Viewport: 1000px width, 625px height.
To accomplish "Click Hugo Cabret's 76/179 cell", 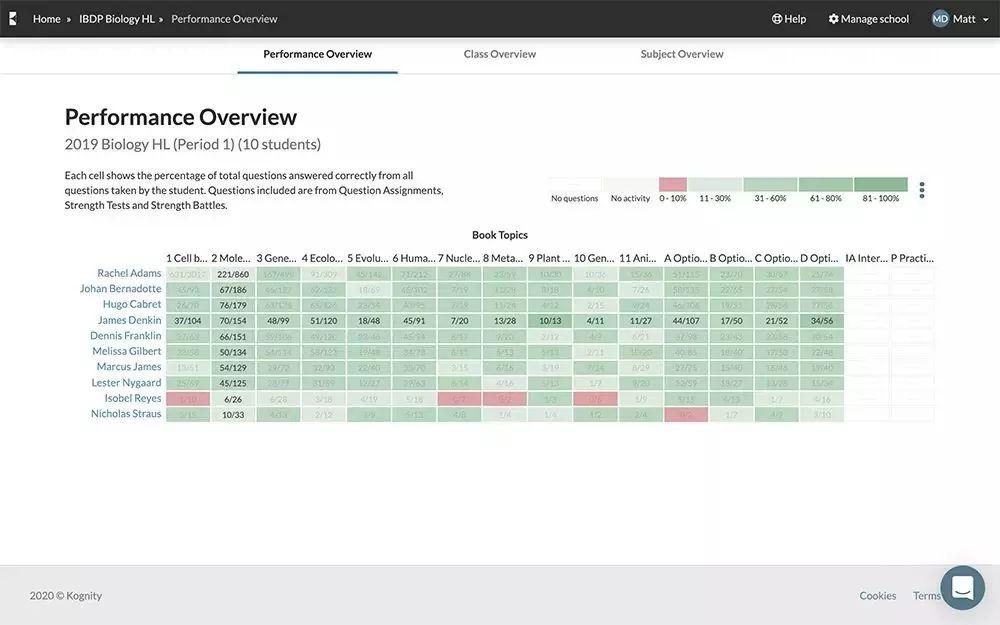I will (233, 305).
